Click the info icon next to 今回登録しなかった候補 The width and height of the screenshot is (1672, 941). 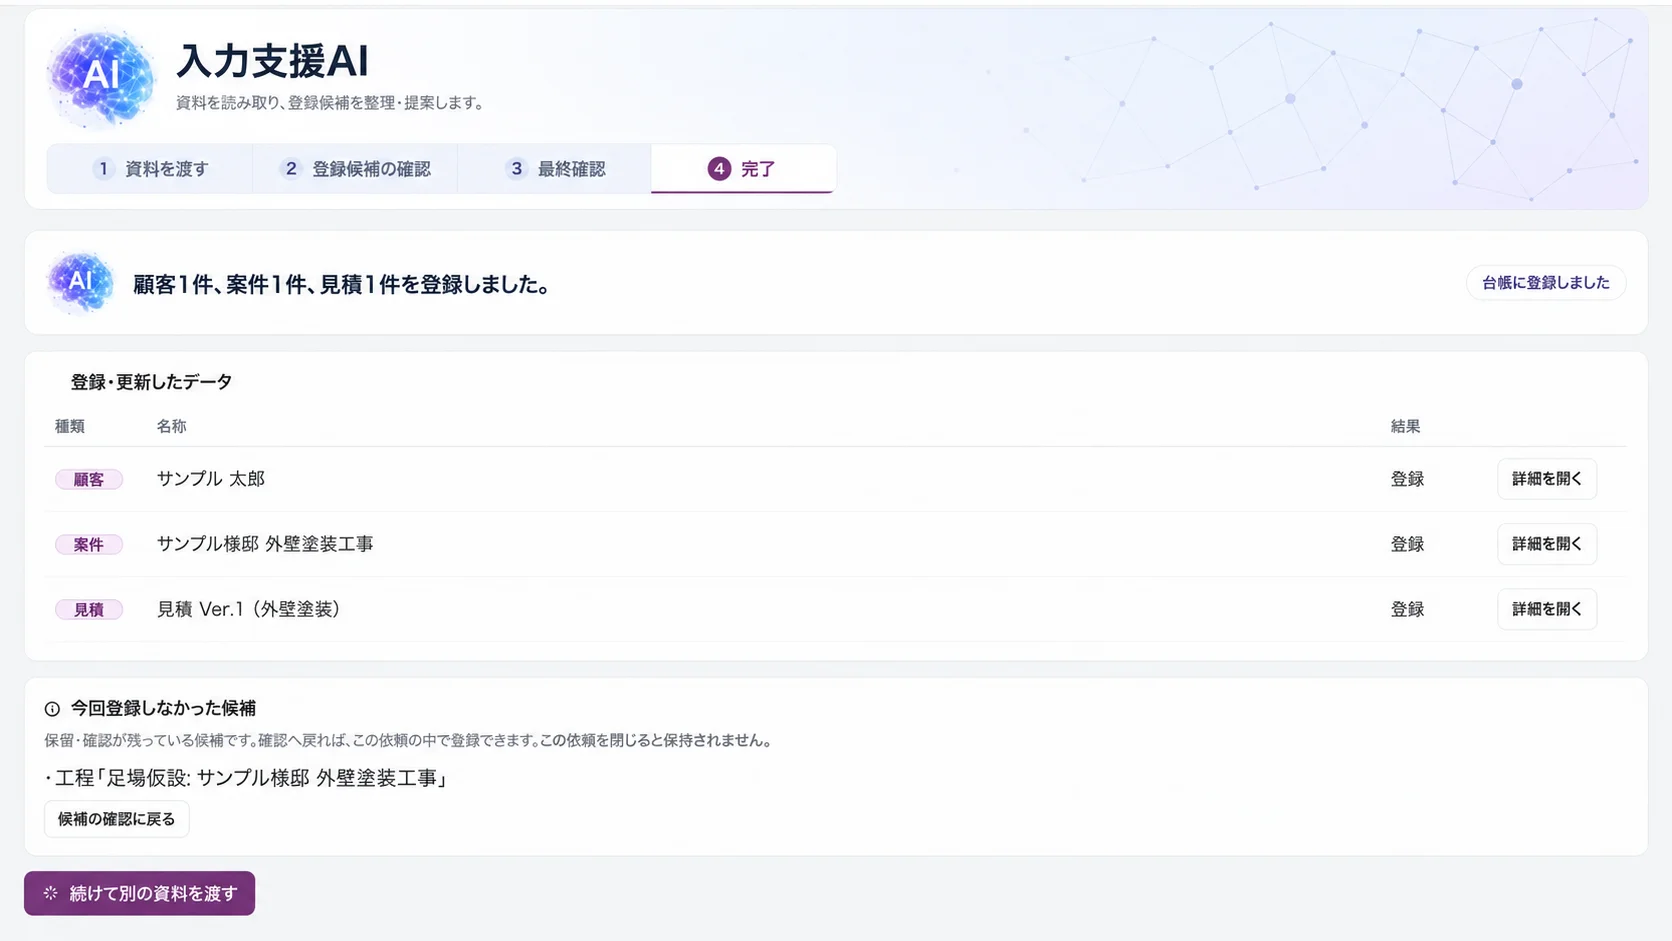[x=52, y=709]
